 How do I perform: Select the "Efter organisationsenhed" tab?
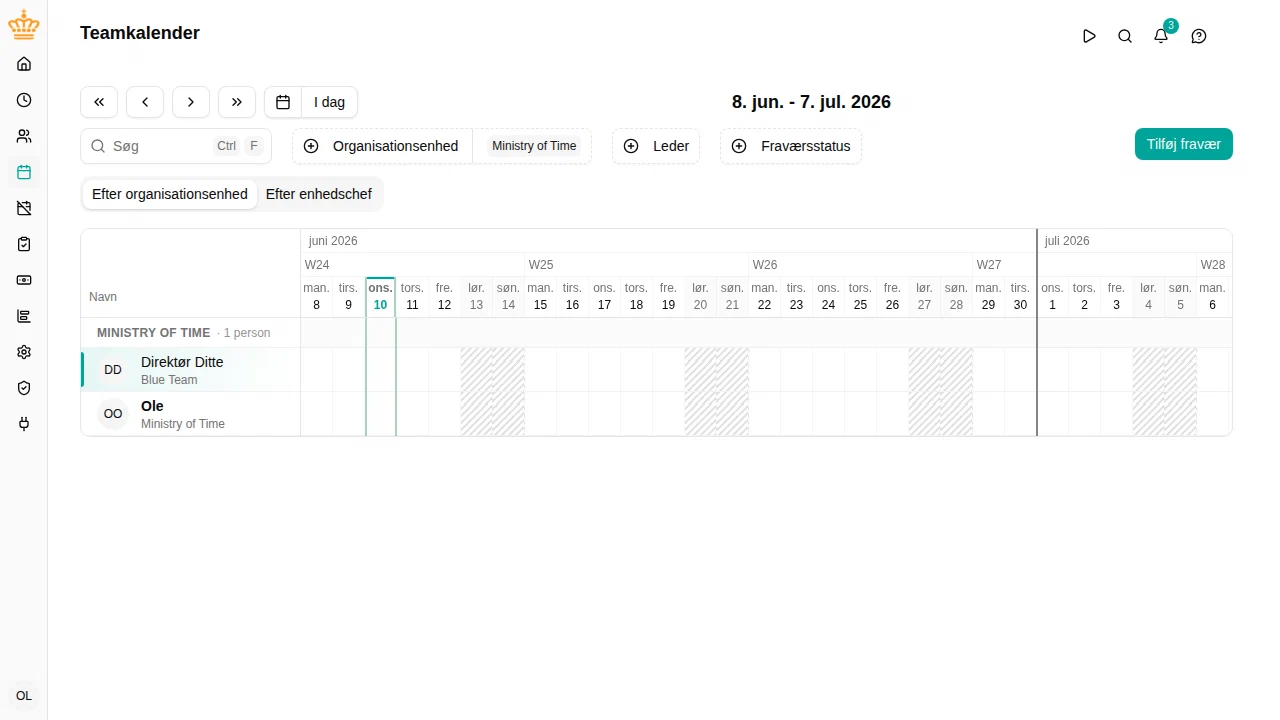[170, 194]
